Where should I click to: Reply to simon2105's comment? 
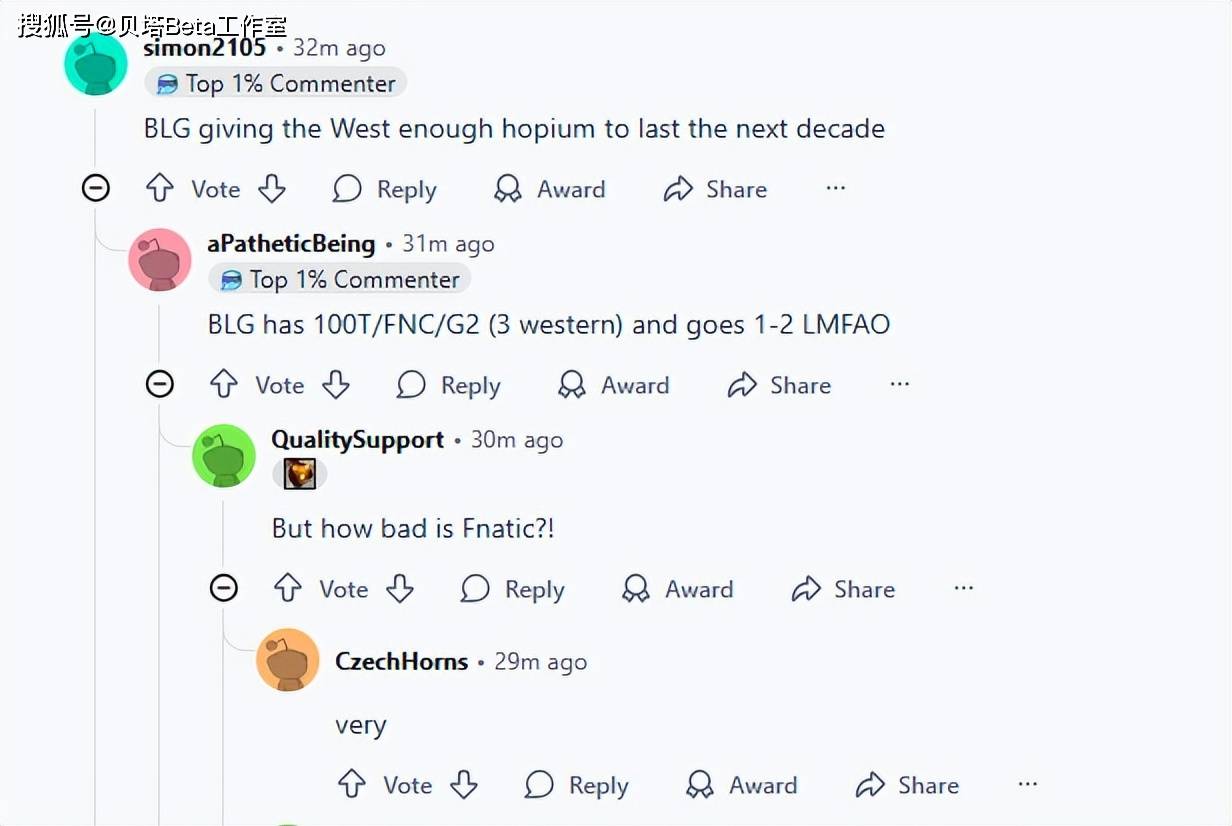pos(385,189)
